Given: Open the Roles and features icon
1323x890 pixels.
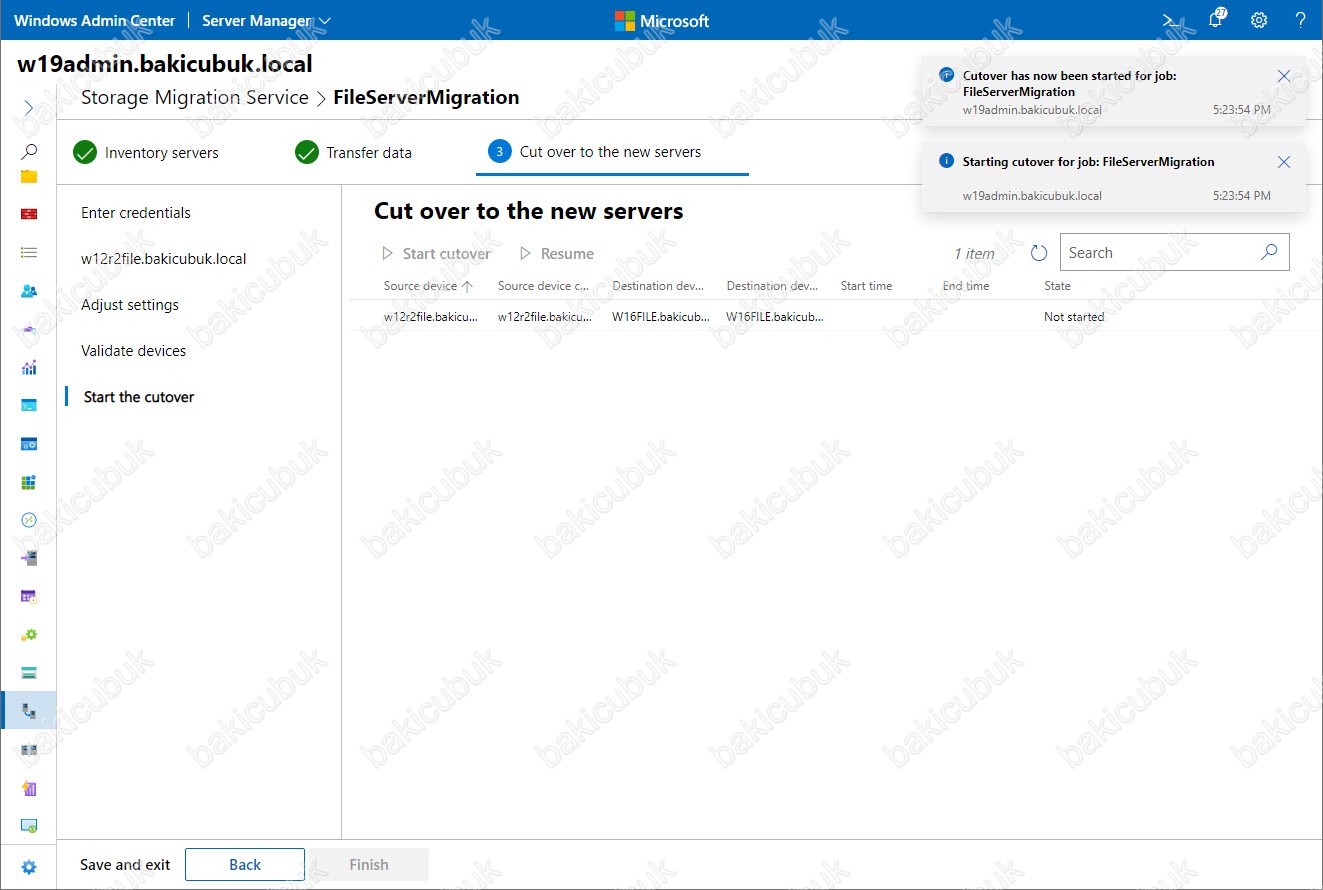Looking at the screenshot, I should [28, 558].
